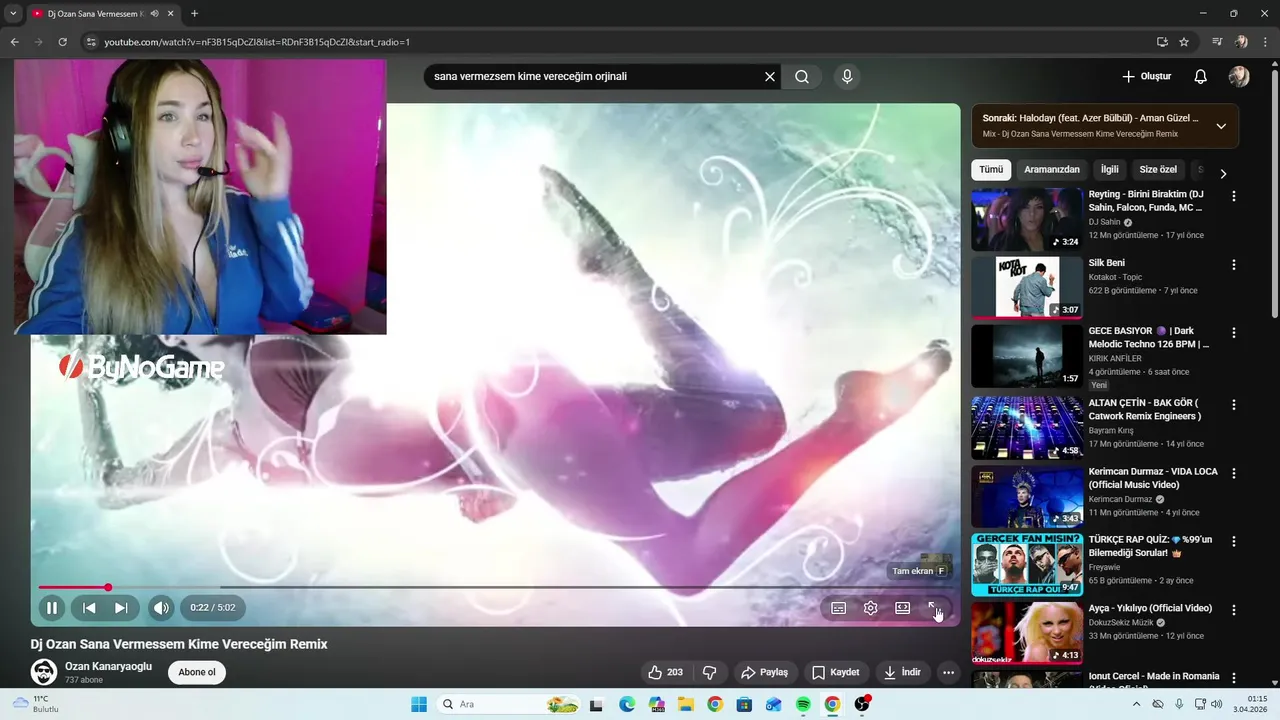Select the İlgili filter chip

coord(1110,170)
